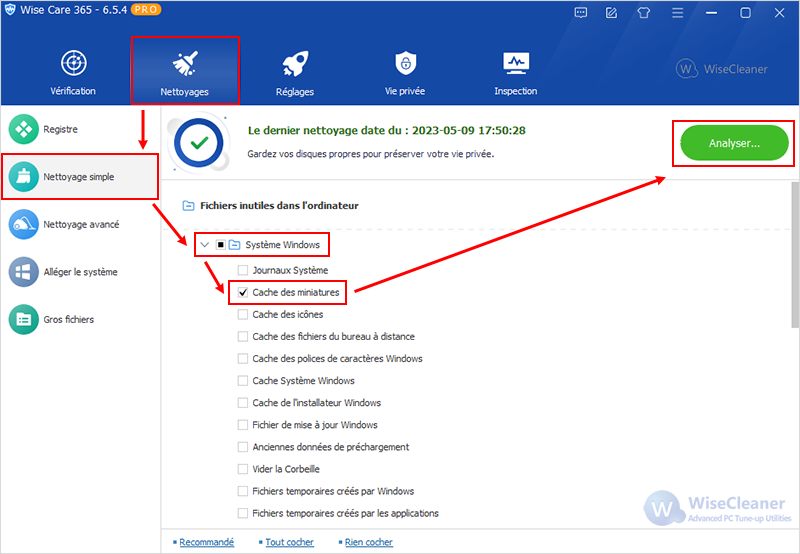The width and height of the screenshot is (800, 554).
Task: Switch to the Nettoyages tab
Action: [x=185, y=71]
